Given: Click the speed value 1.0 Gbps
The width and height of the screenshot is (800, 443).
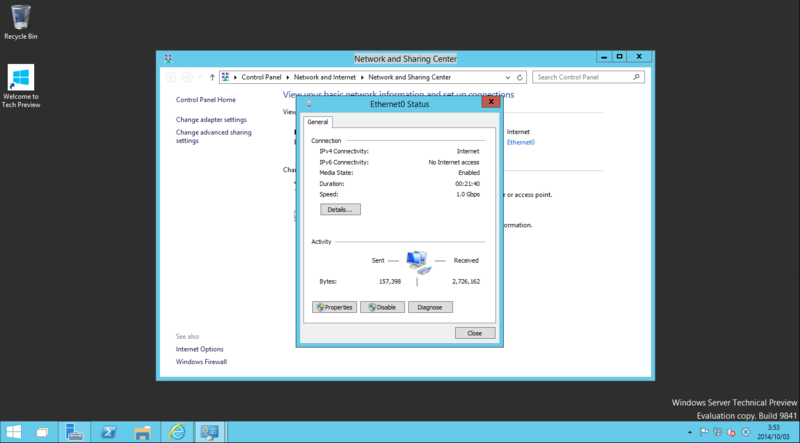Looking at the screenshot, I should pyautogui.click(x=468, y=194).
